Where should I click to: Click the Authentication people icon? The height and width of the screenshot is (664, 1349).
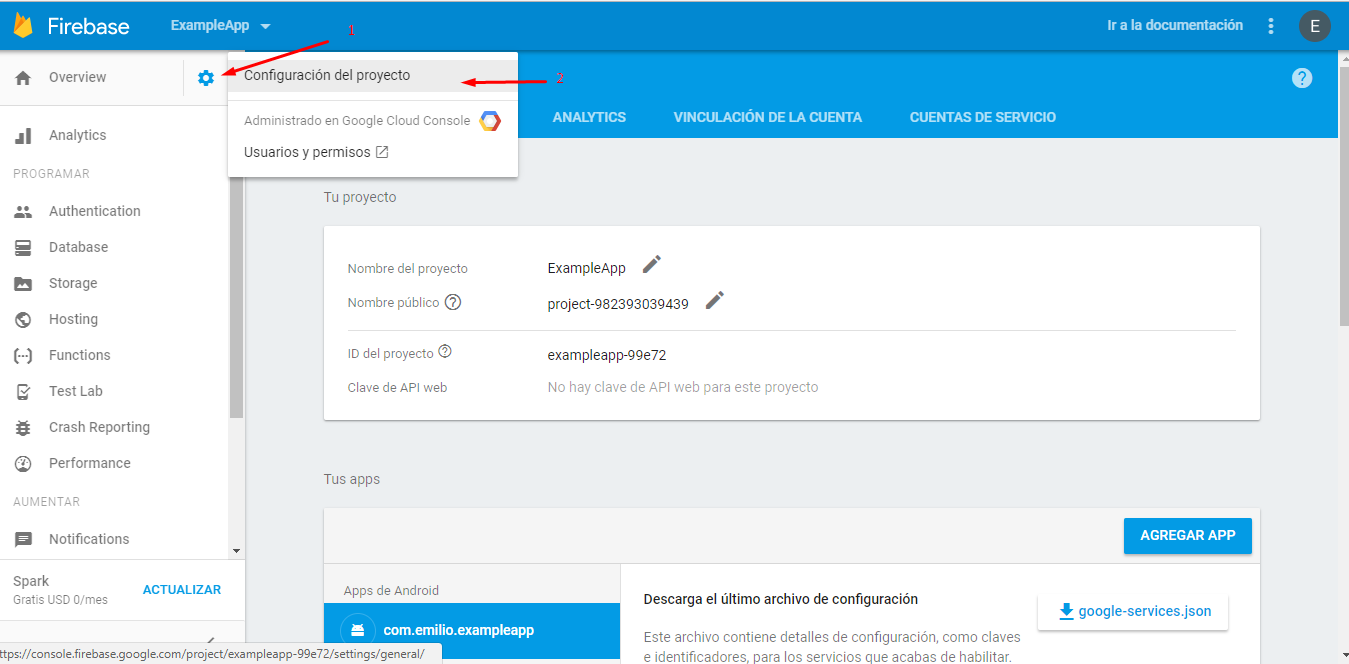[23, 211]
